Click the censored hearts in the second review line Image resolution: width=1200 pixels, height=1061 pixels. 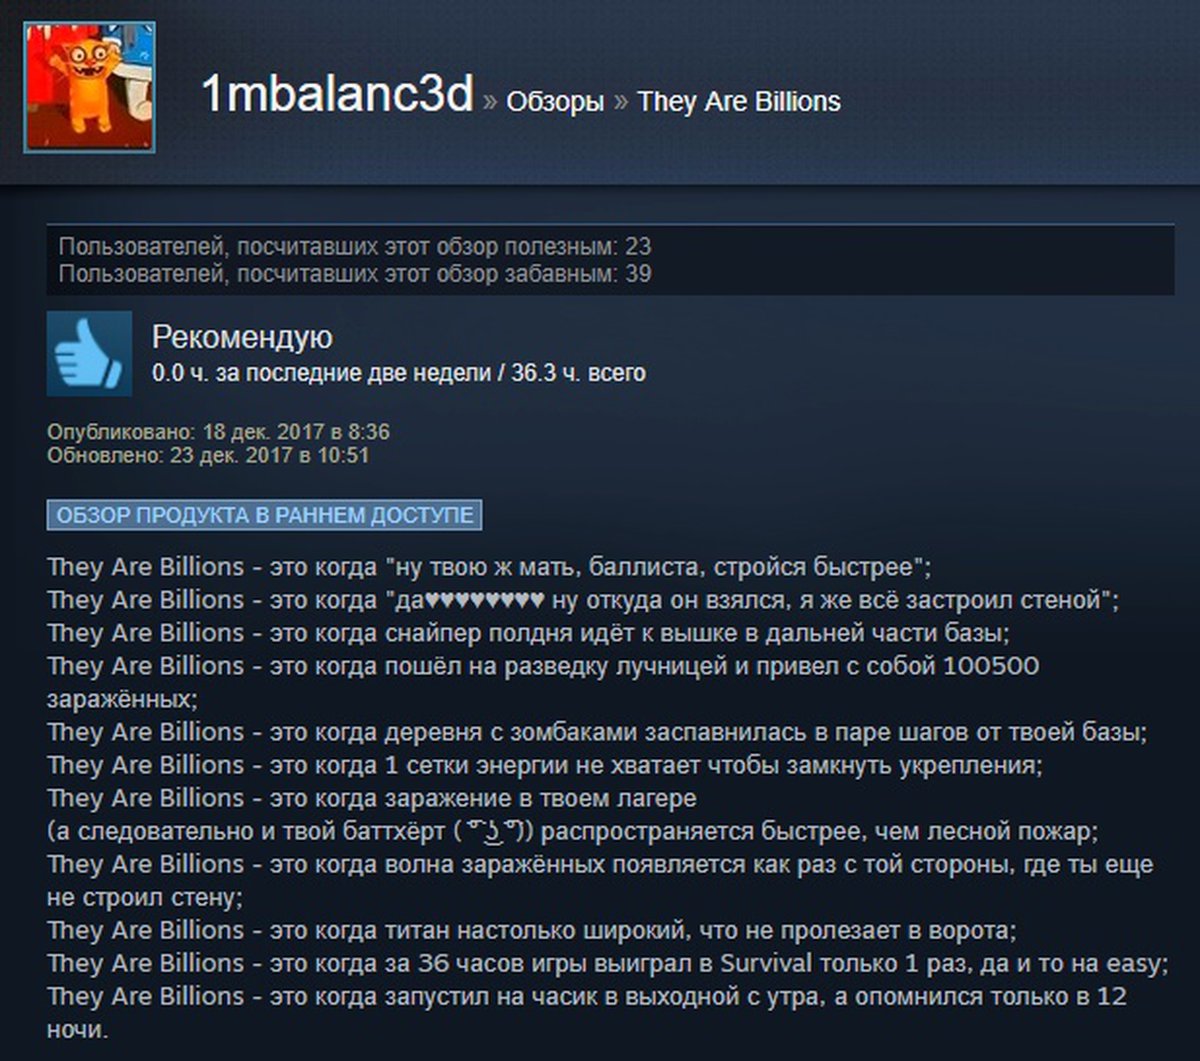point(484,601)
